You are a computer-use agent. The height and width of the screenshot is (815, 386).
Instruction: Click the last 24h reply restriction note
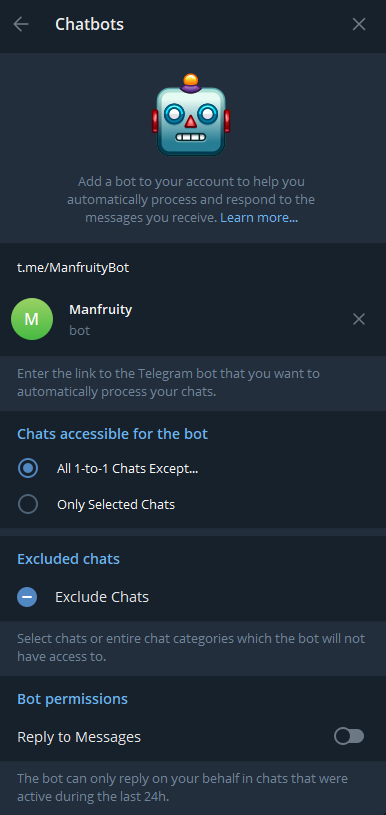(x=182, y=787)
